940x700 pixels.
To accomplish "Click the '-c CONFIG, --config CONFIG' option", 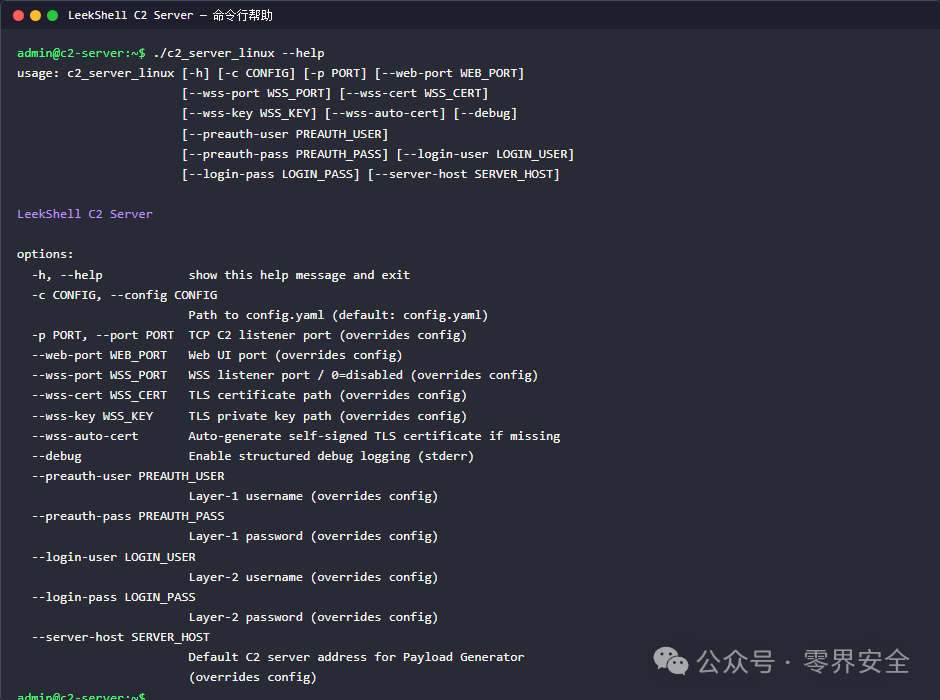I will pyautogui.click(x=125, y=295).
